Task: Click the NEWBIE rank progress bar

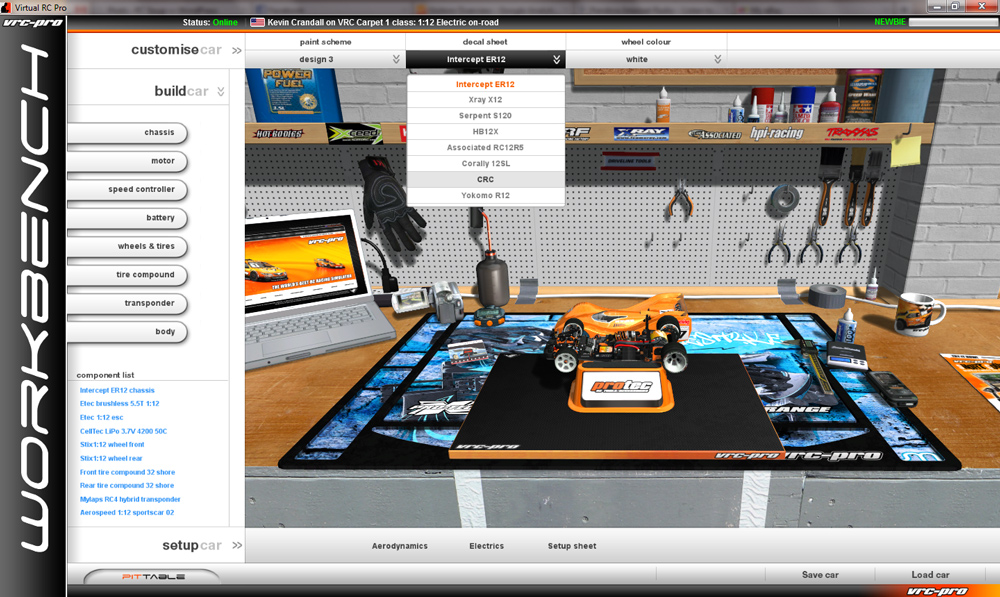Action: pyautogui.click(x=953, y=22)
